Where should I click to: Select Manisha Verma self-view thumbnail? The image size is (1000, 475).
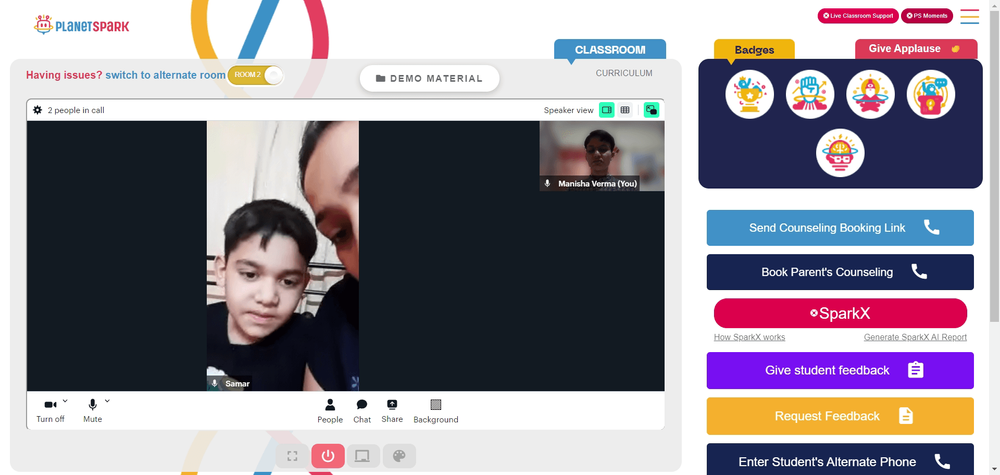click(x=601, y=156)
